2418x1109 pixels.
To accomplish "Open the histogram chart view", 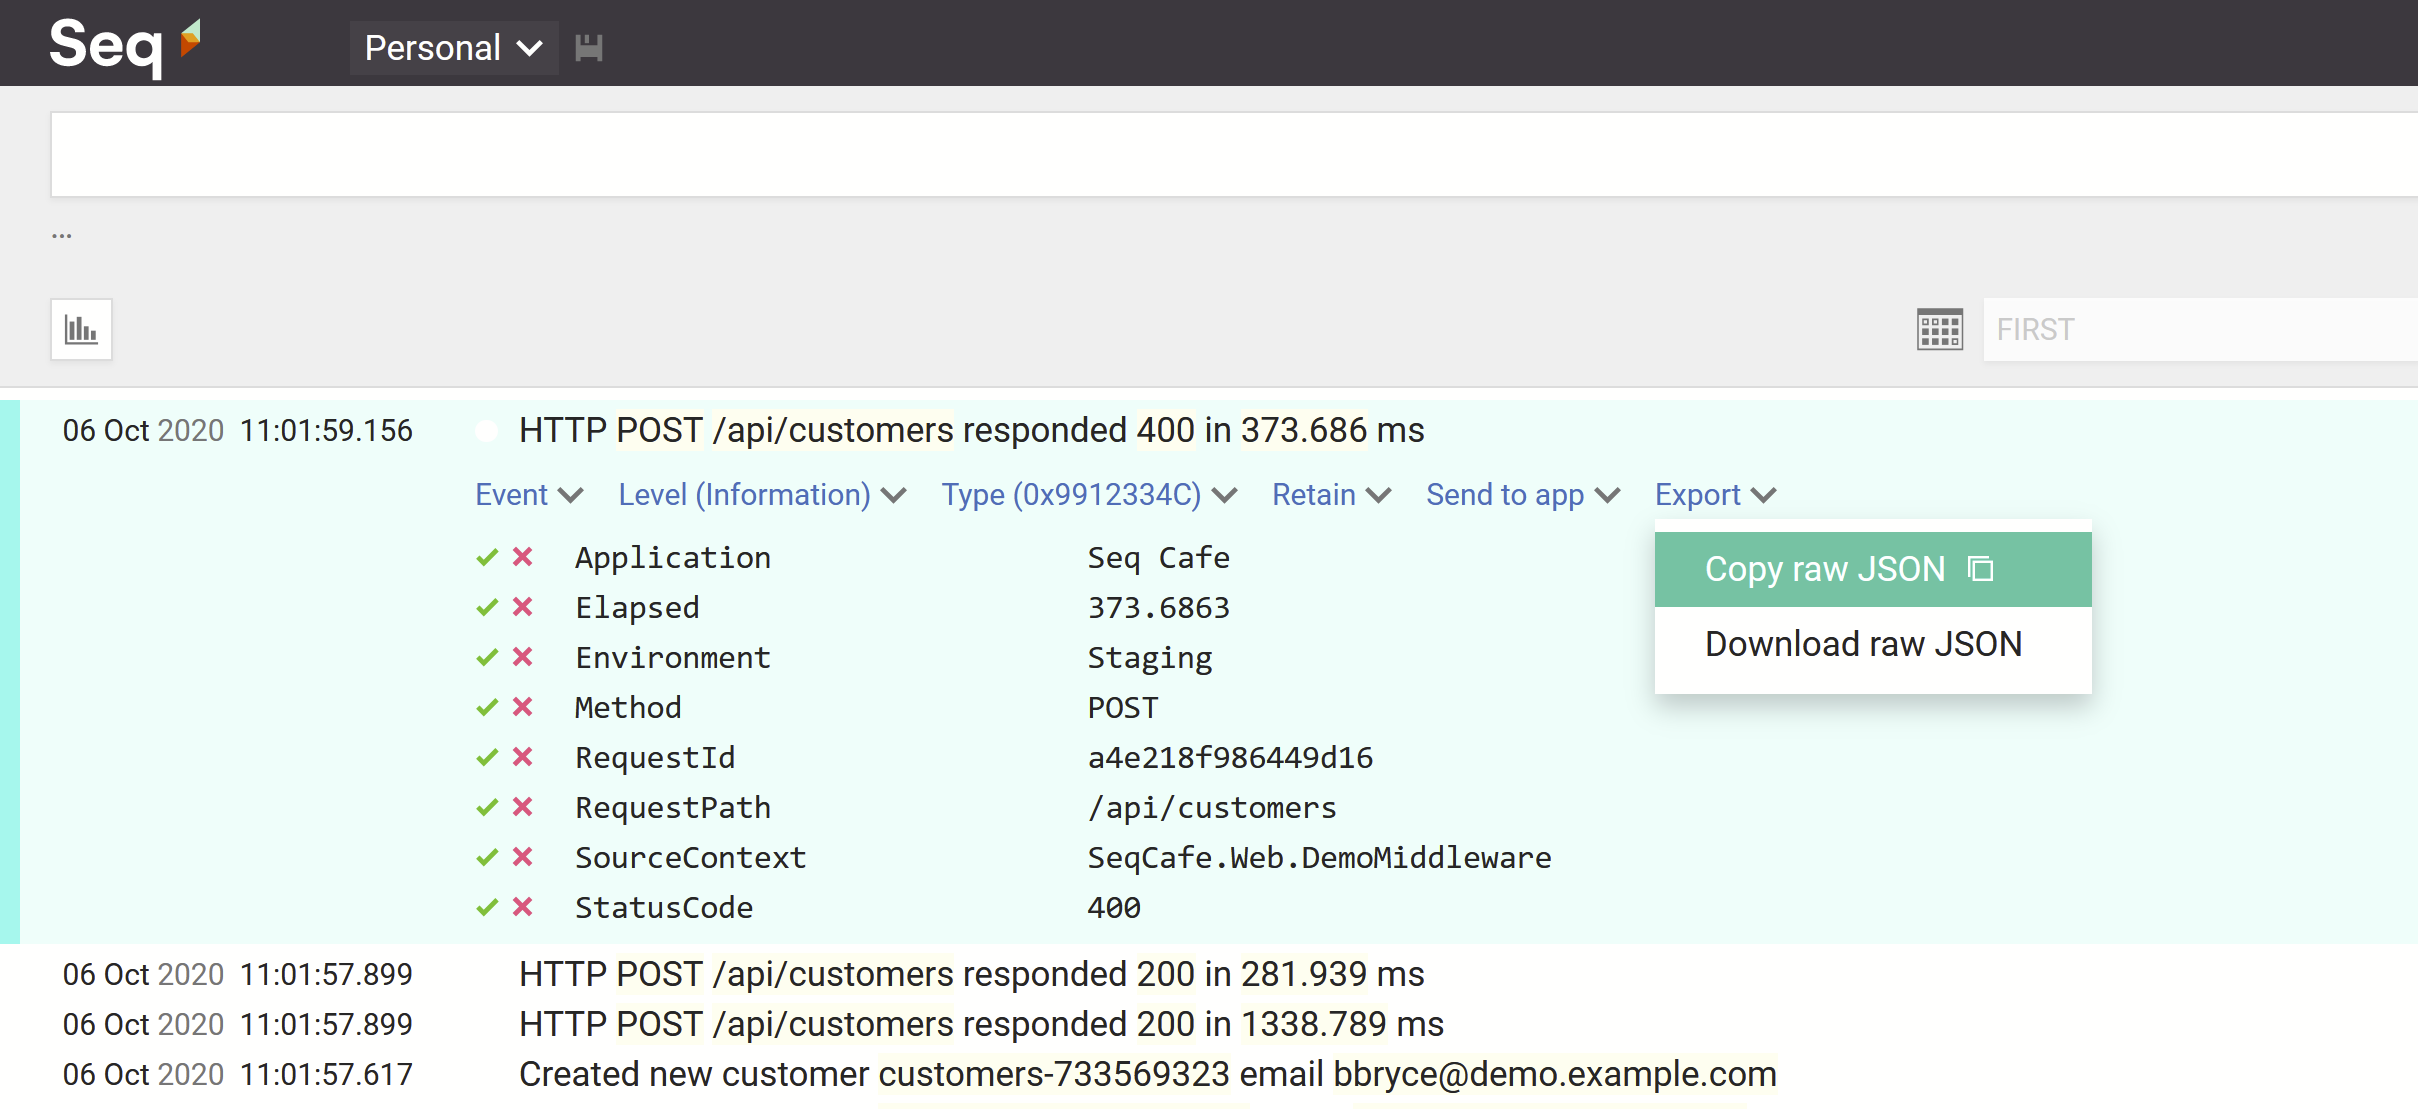I will coord(81,329).
